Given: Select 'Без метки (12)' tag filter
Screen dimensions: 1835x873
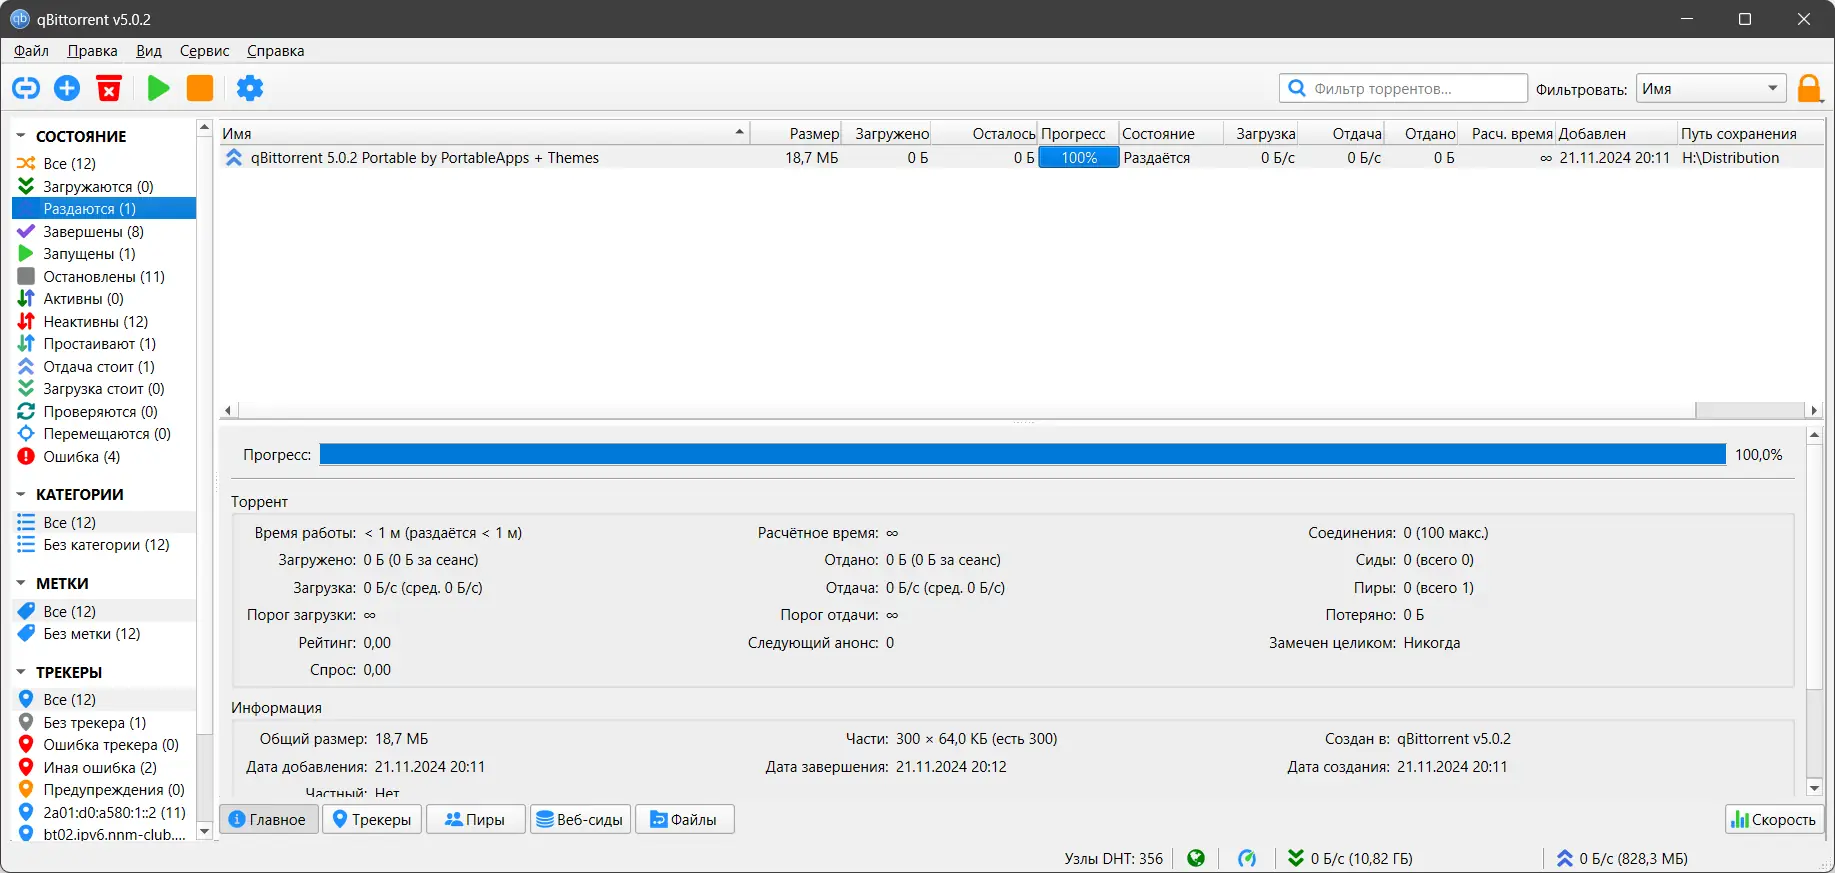Looking at the screenshot, I should pos(104,633).
